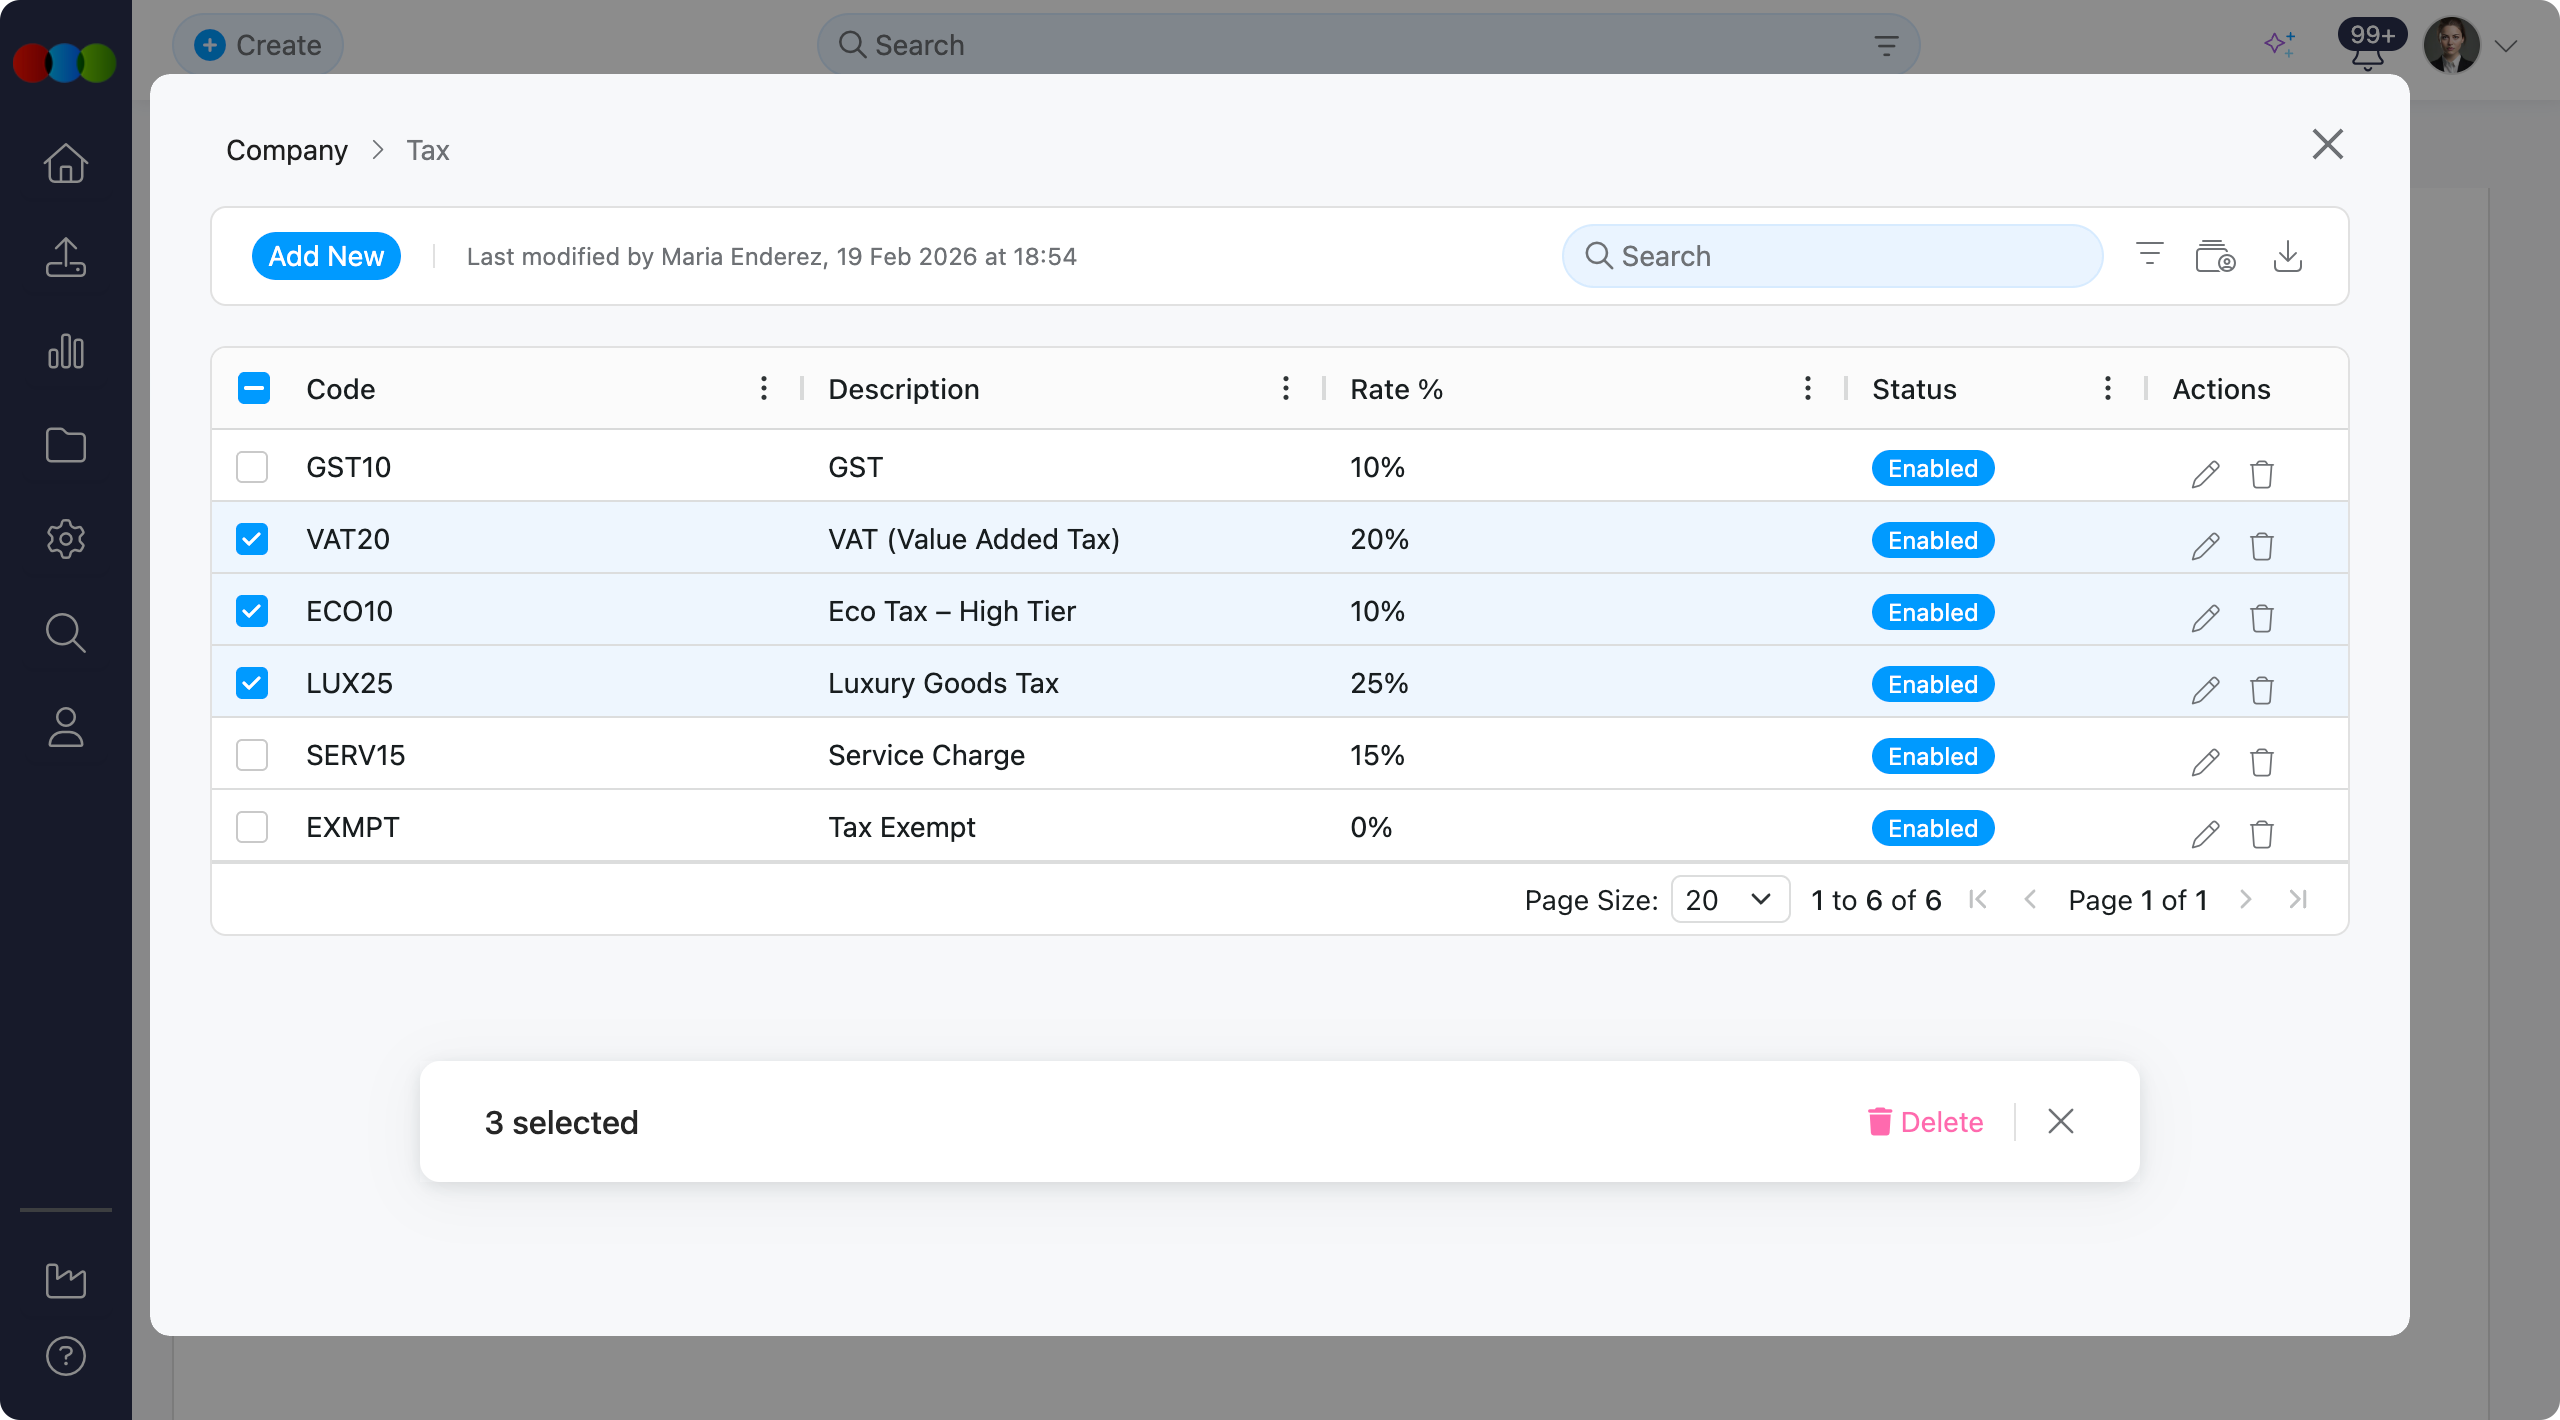Open analytics from the sidebar

pos(65,351)
